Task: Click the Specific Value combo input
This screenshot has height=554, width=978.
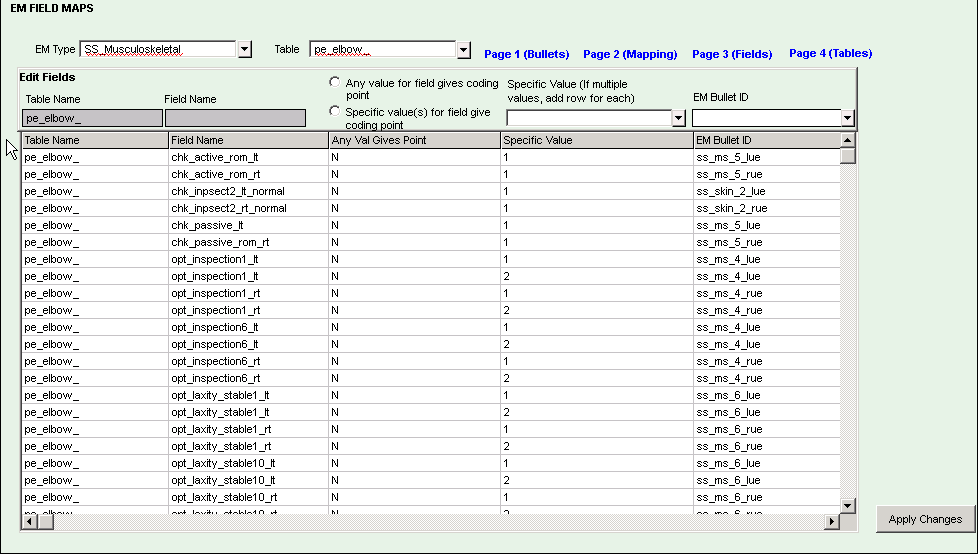Action: pyautogui.click(x=589, y=118)
